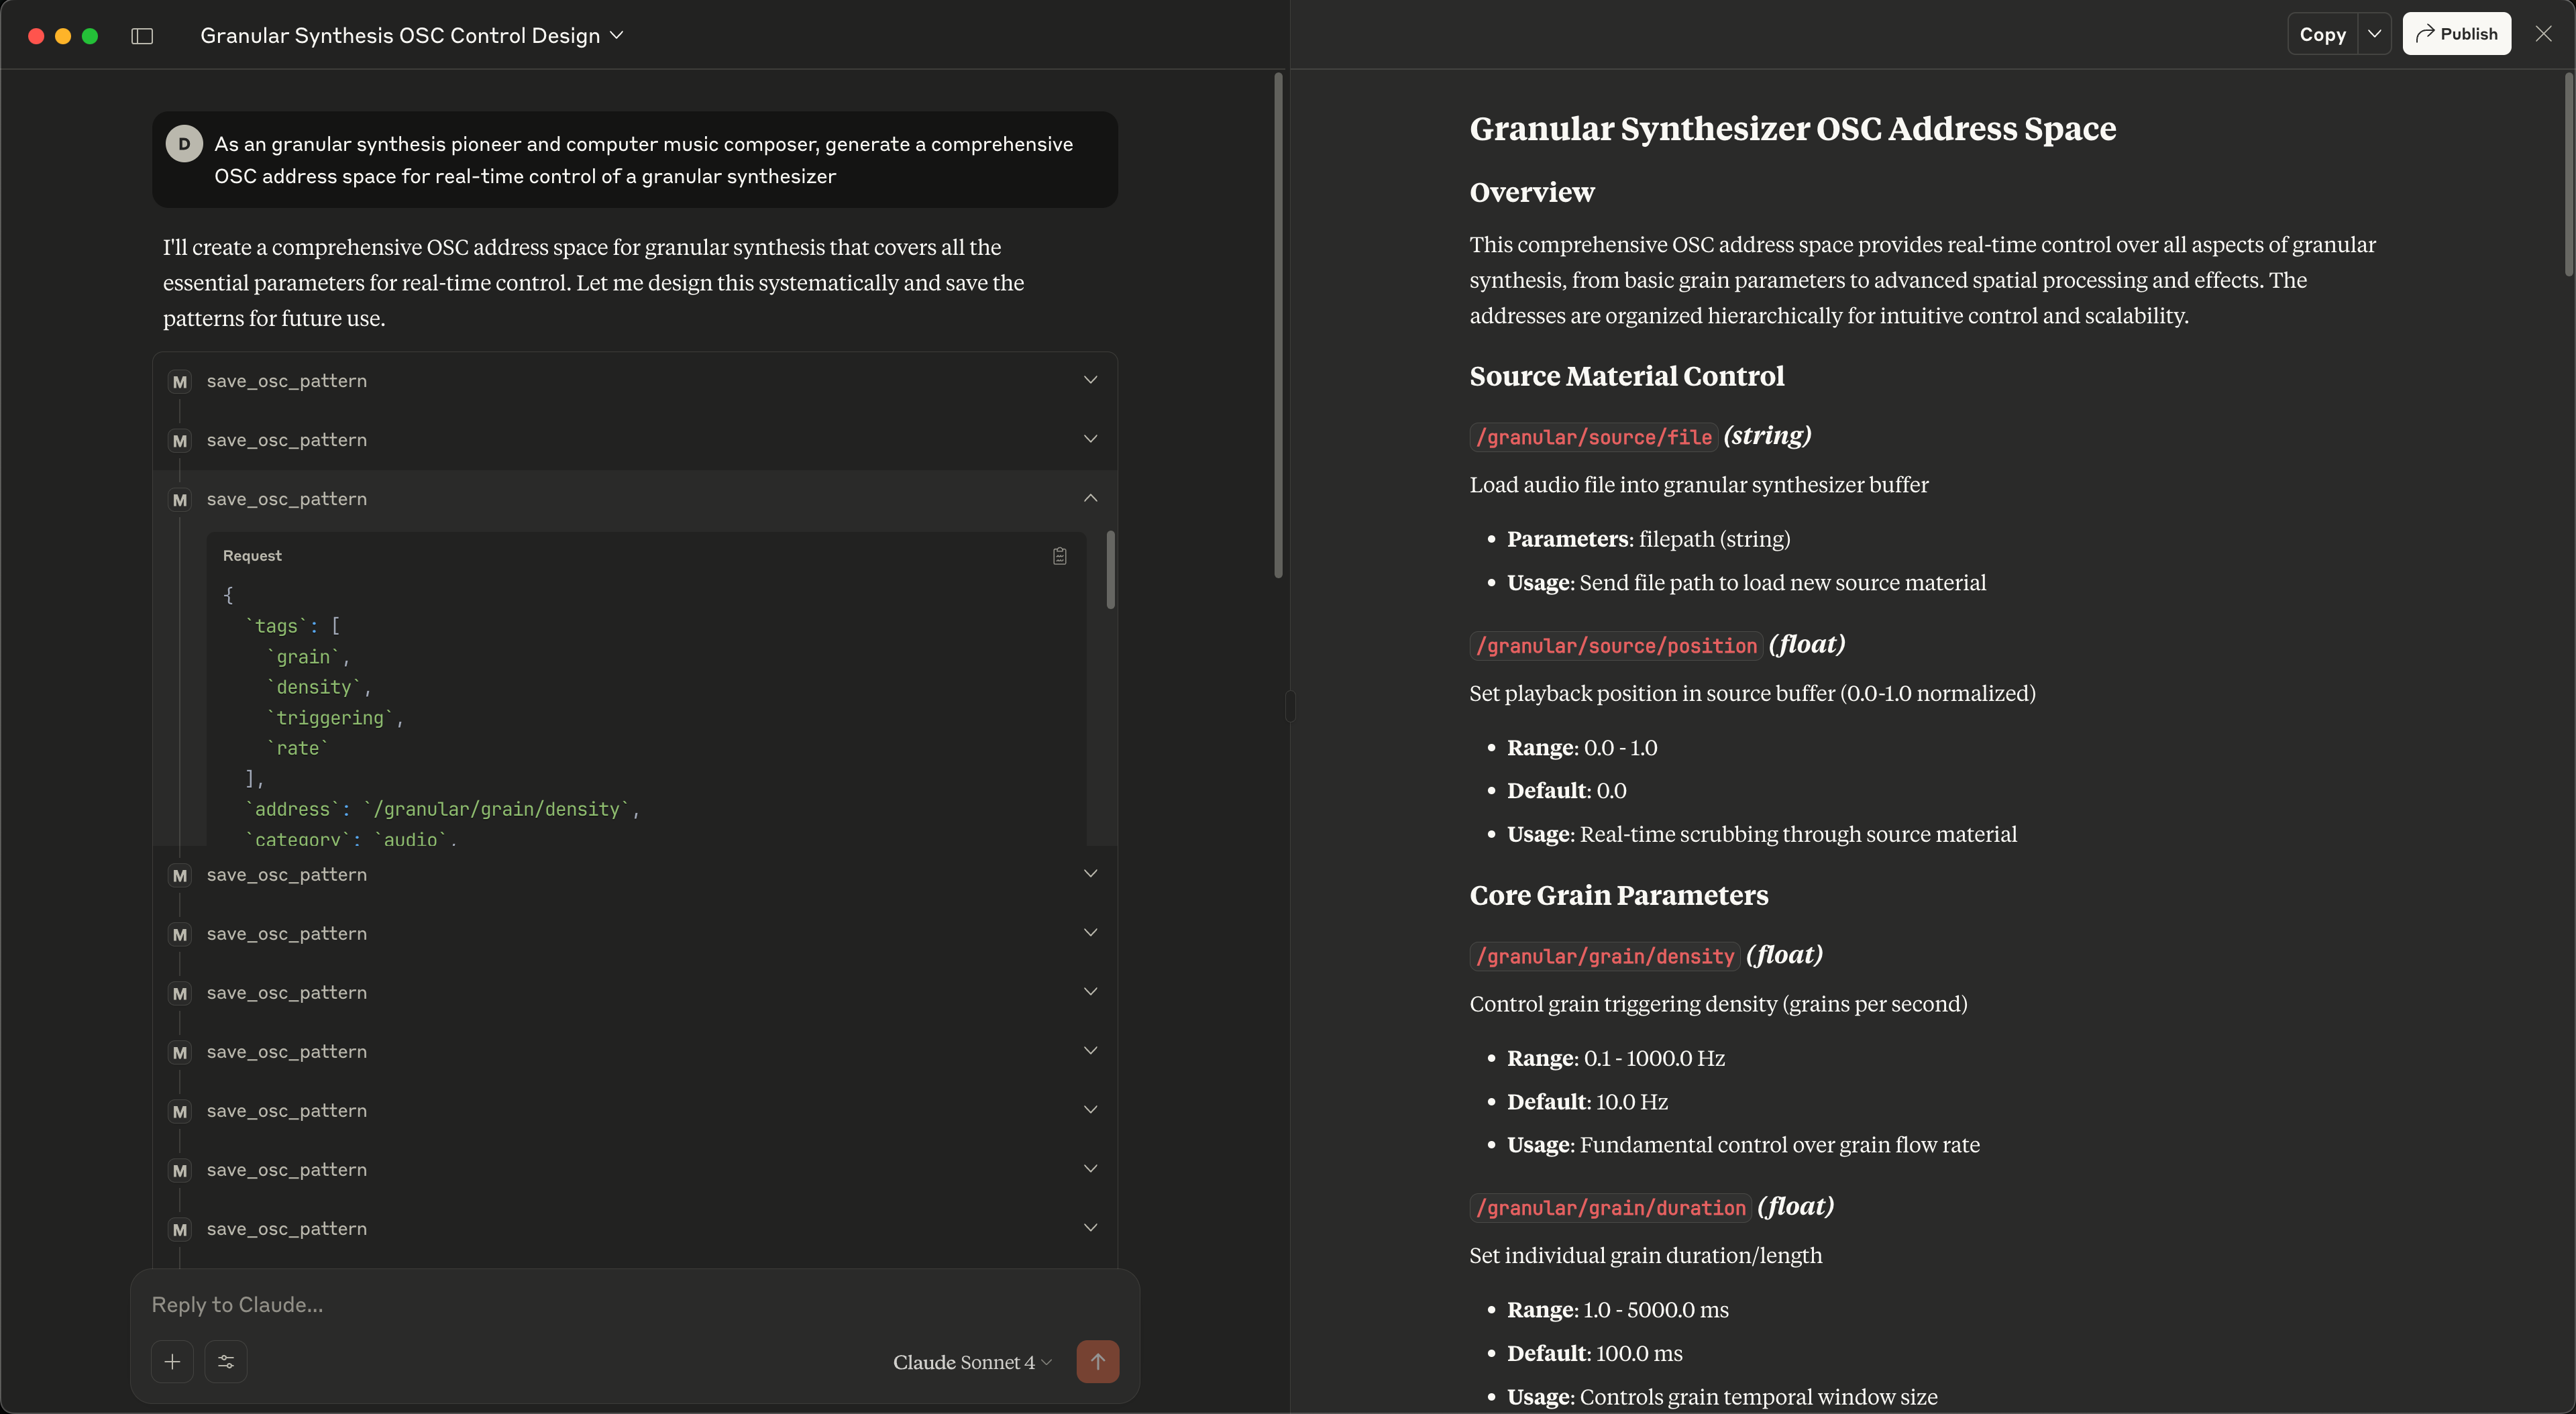This screenshot has width=2576, height=1414.
Task: Toggle the sidebar panel icon
Action: (142, 36)
